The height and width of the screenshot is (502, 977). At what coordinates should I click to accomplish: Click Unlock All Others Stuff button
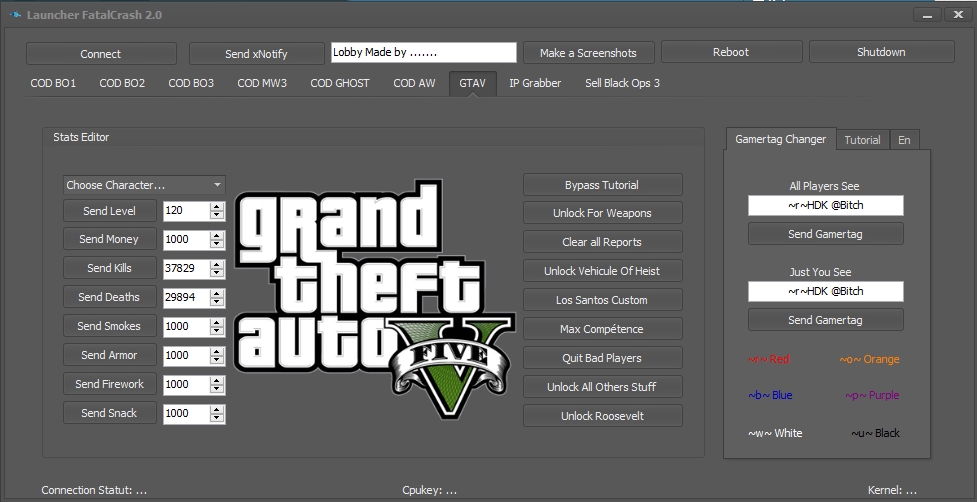(603, 387)
